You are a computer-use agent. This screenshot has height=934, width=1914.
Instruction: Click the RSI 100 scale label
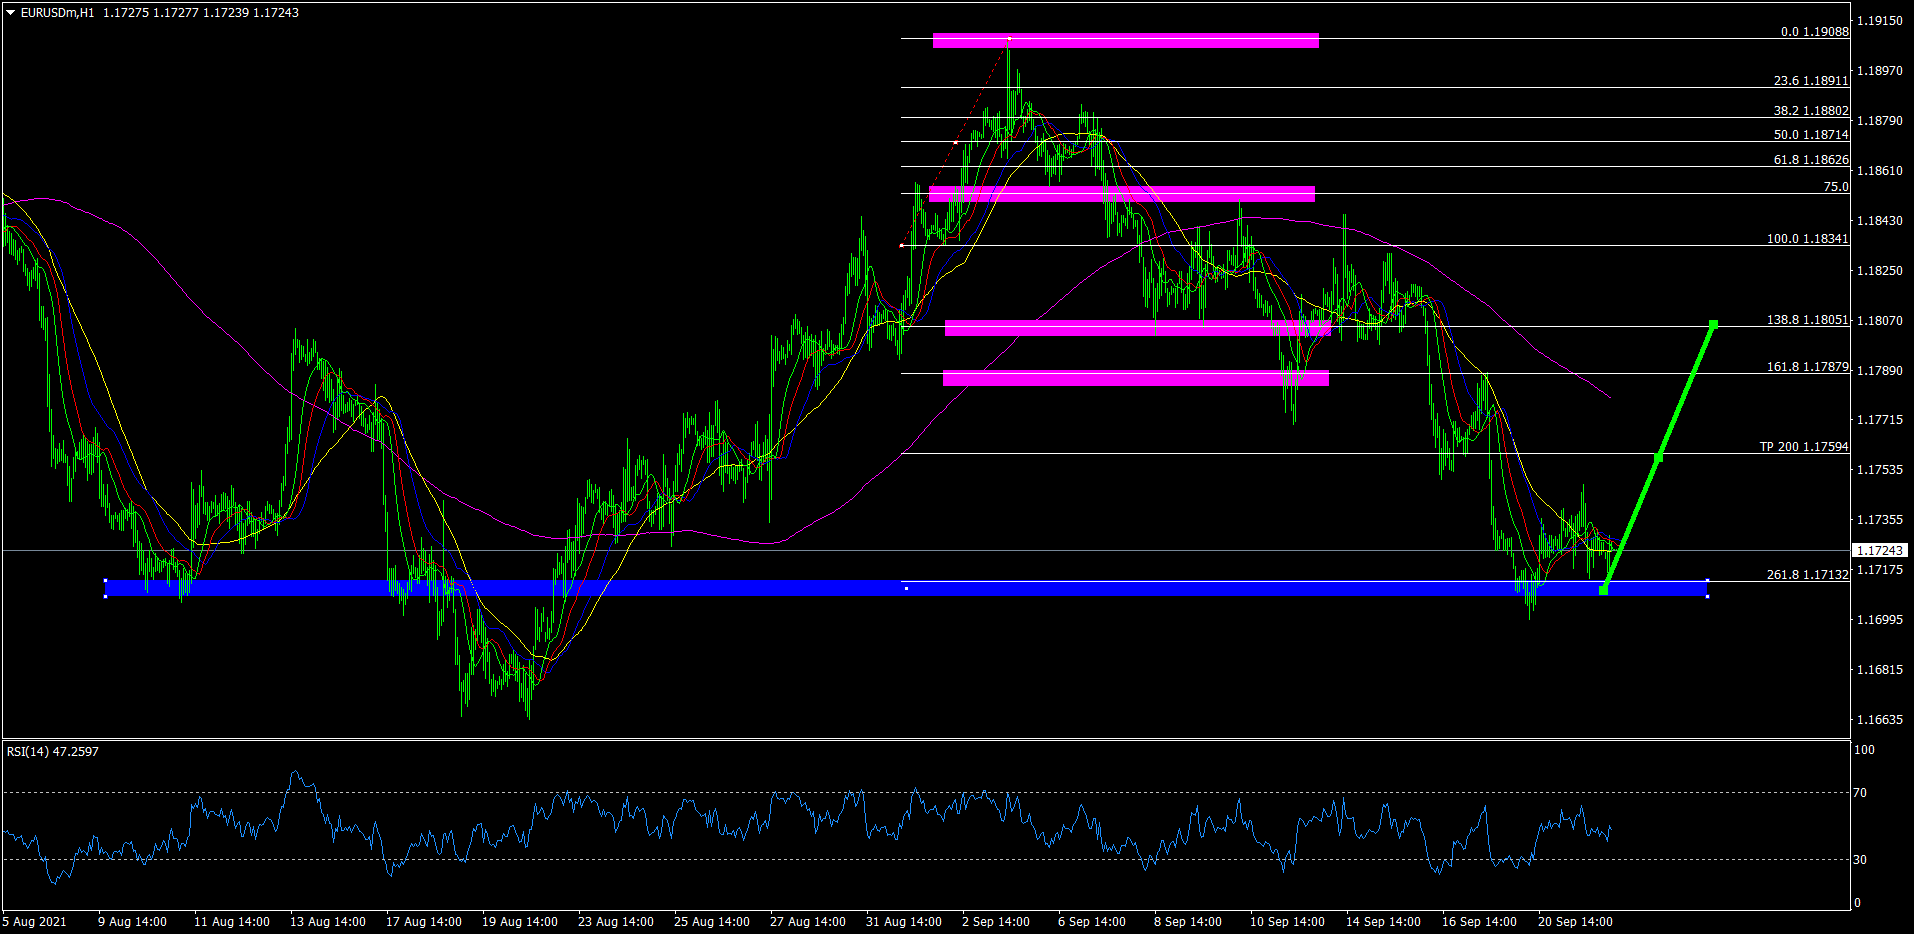coord(1864,750)
